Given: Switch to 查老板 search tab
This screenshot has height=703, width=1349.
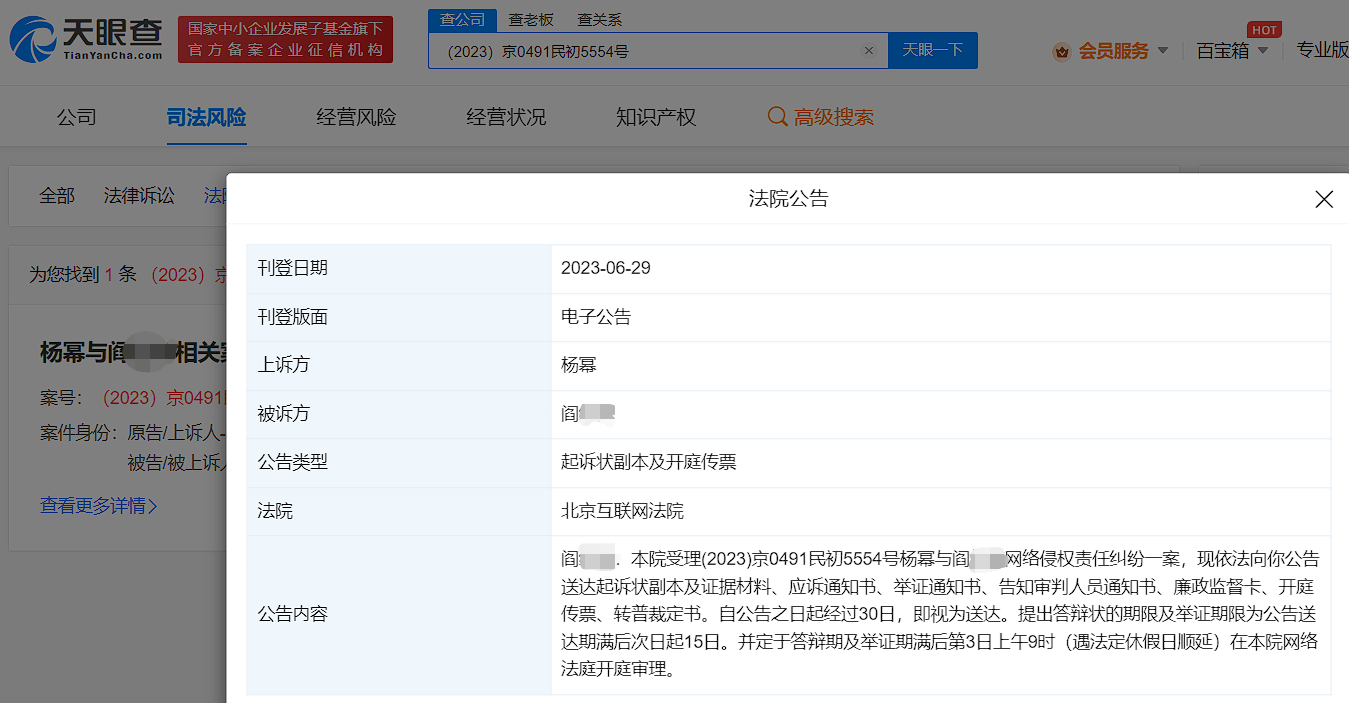Looking at the screenshot, I should tap(530, 20).
